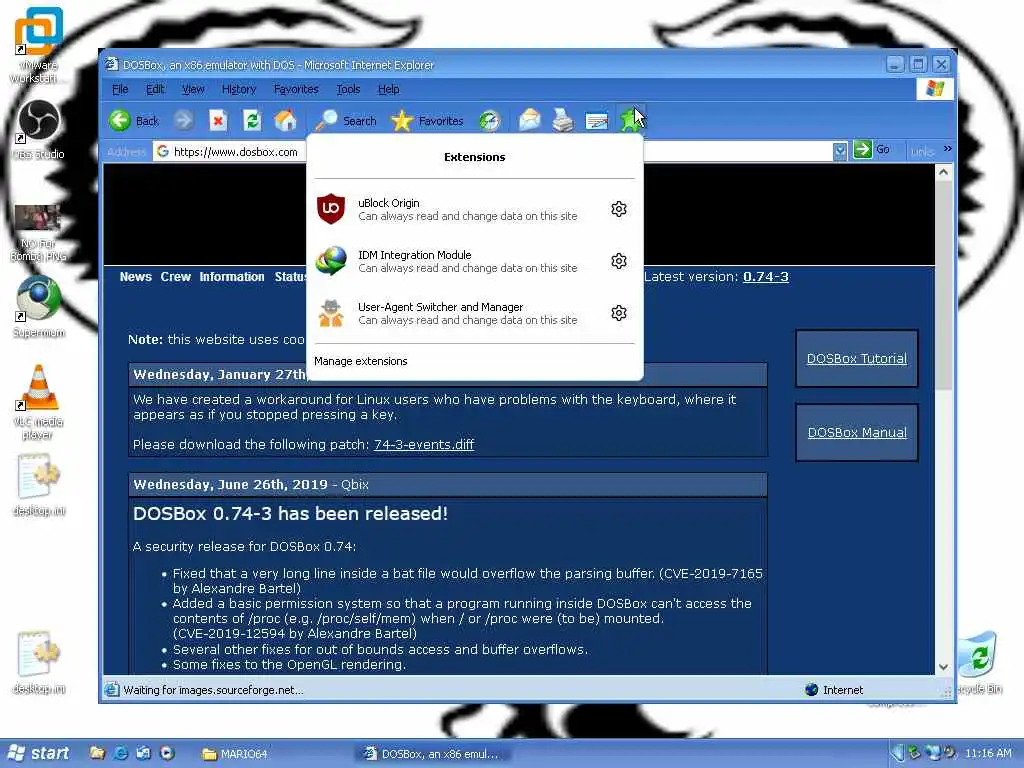Click the Internet zone status indicator
1024x768 pixels.
(834, 690)
